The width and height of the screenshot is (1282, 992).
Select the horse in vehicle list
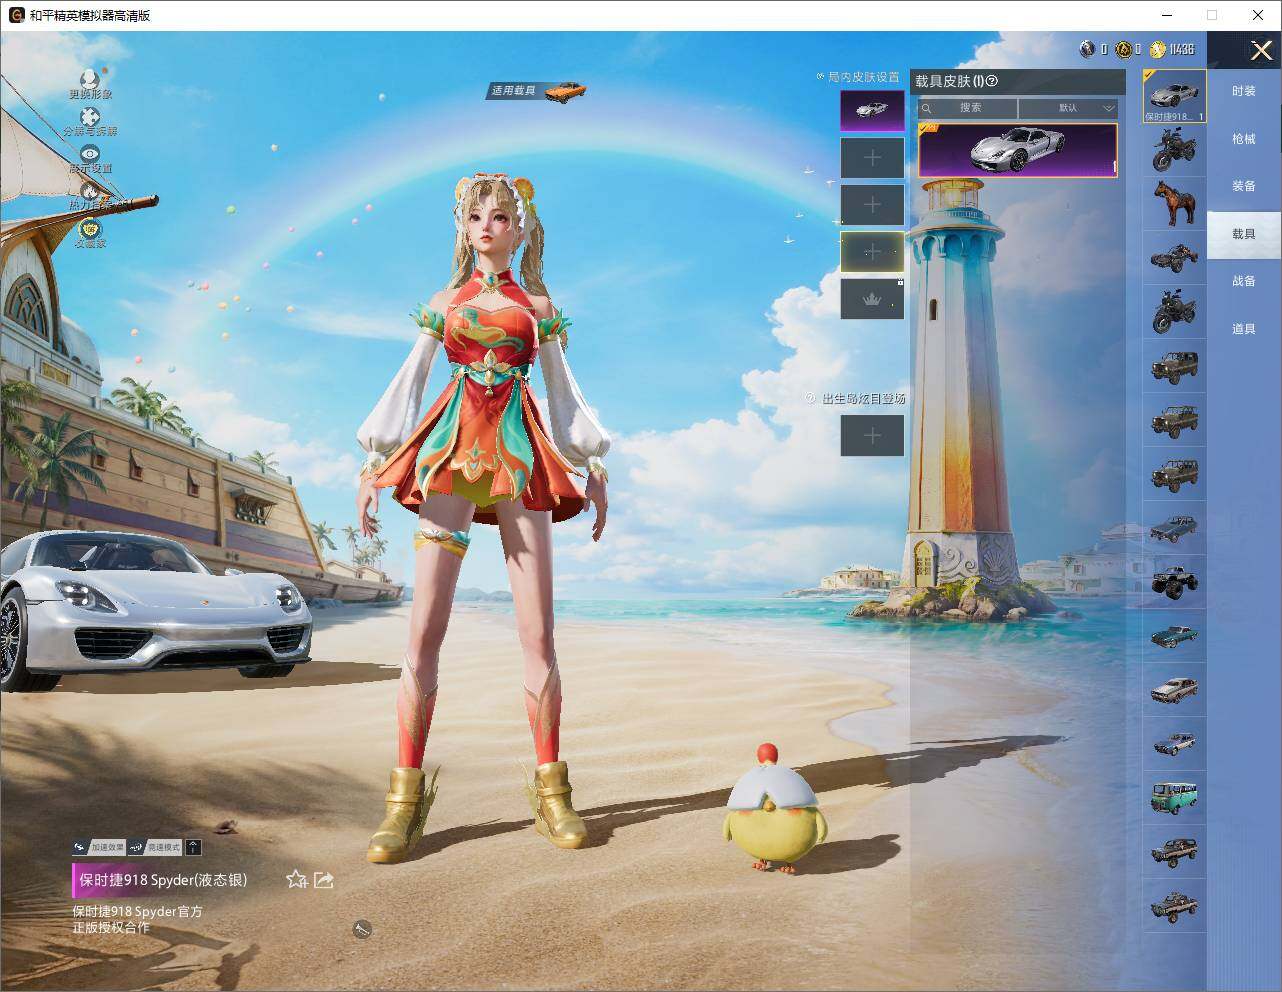tap(1174, 204)
